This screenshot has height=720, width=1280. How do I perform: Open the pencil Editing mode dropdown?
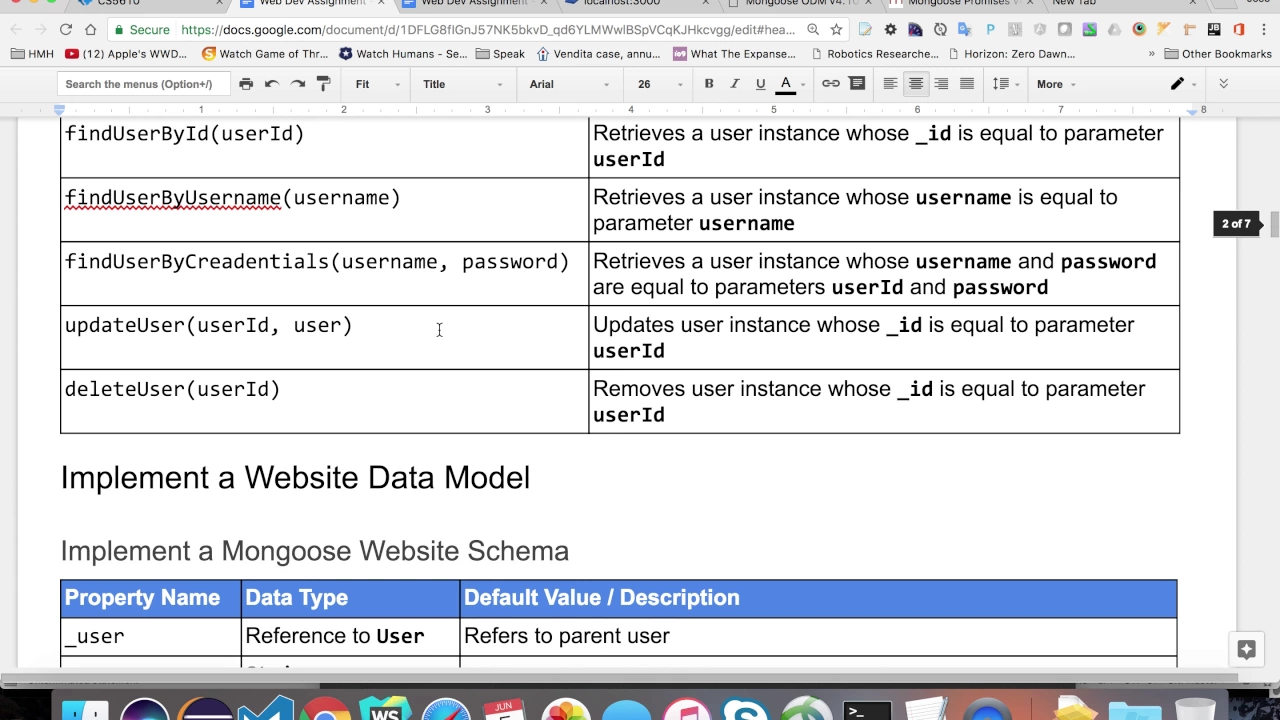1183,84
